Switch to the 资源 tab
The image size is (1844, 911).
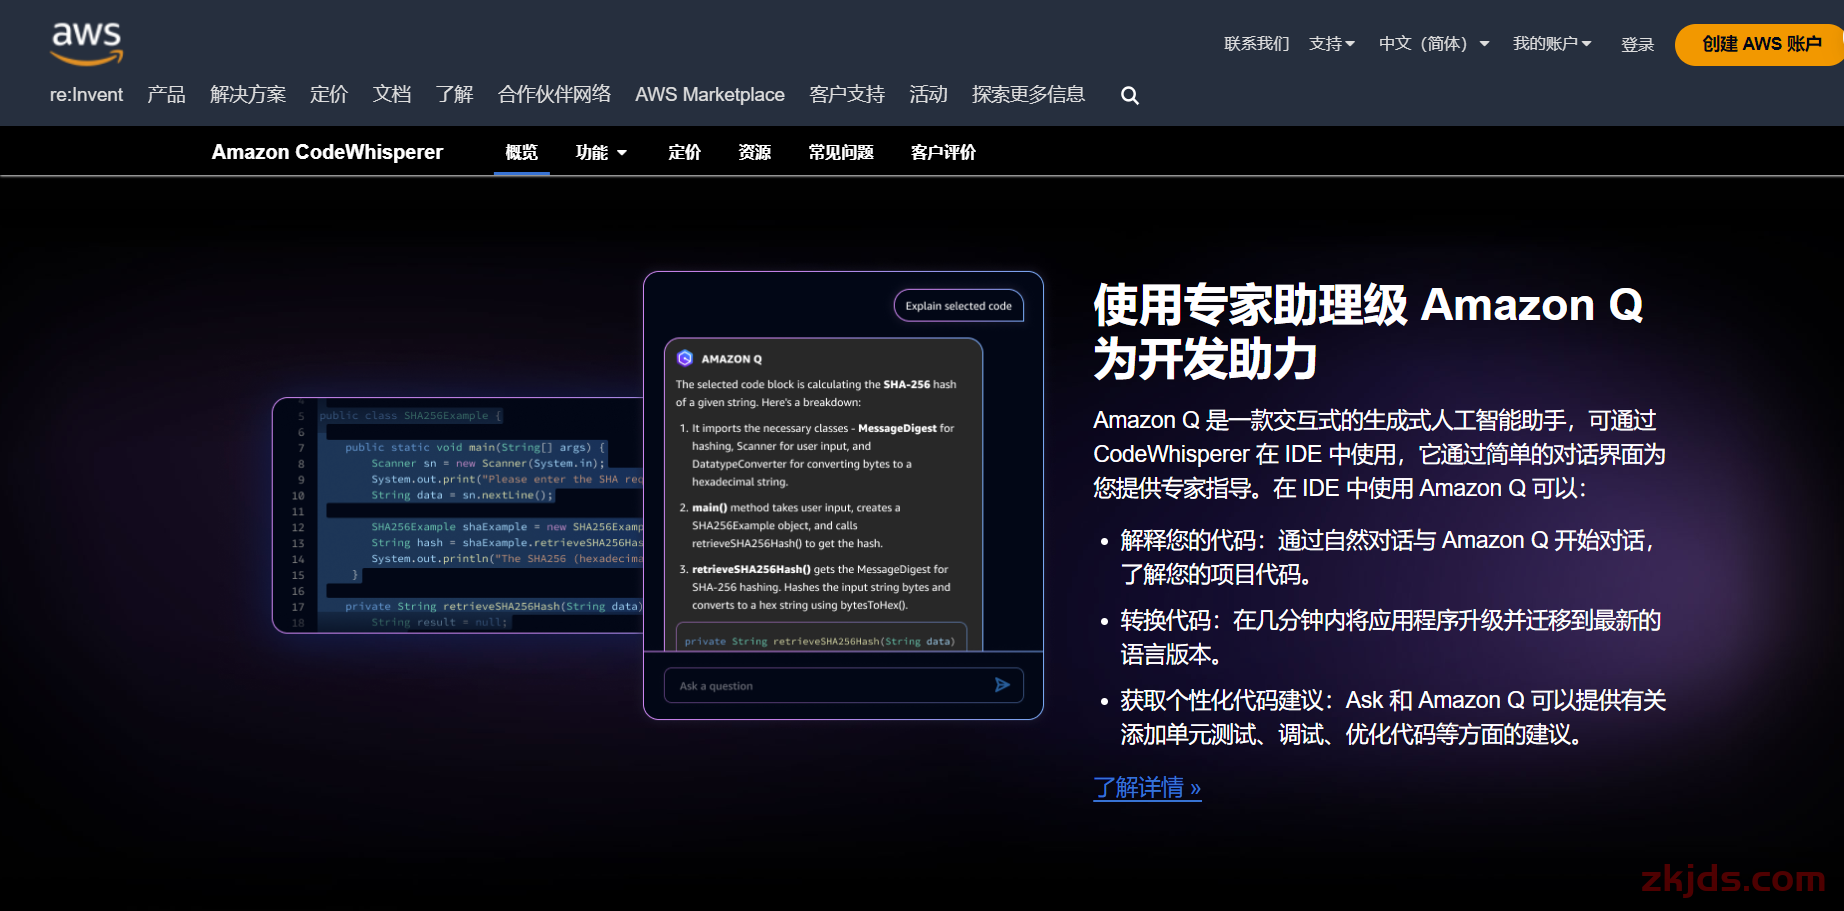pos(755,152)
